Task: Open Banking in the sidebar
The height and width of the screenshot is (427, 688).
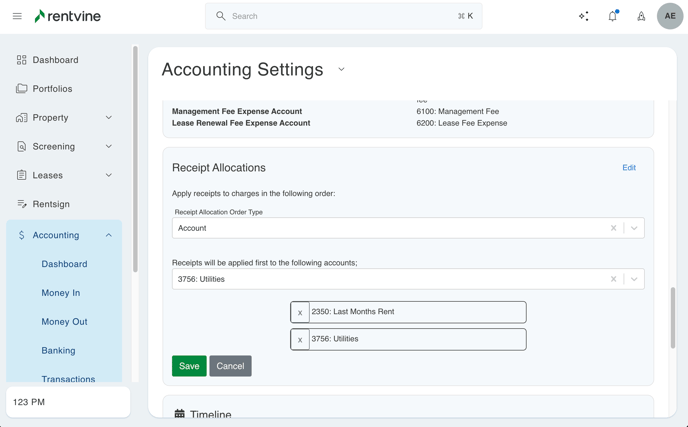Action: (x=58, y=351)
